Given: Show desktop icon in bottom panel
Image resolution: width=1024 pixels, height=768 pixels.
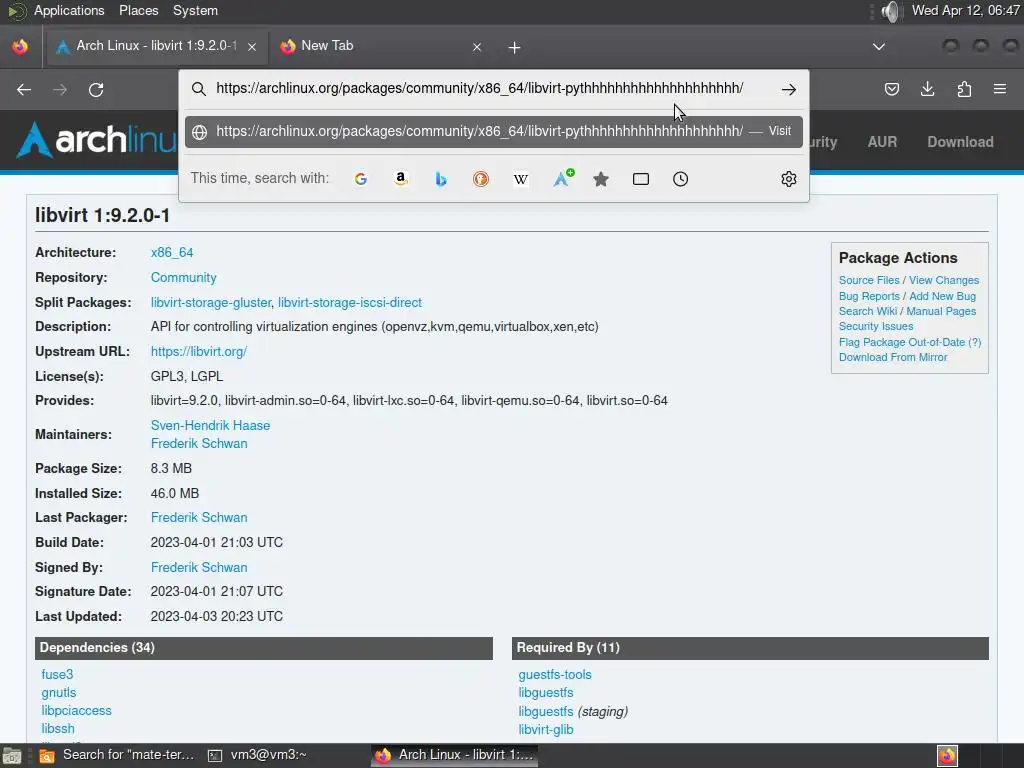Looking at the screenshot, I should click(12, 756).
